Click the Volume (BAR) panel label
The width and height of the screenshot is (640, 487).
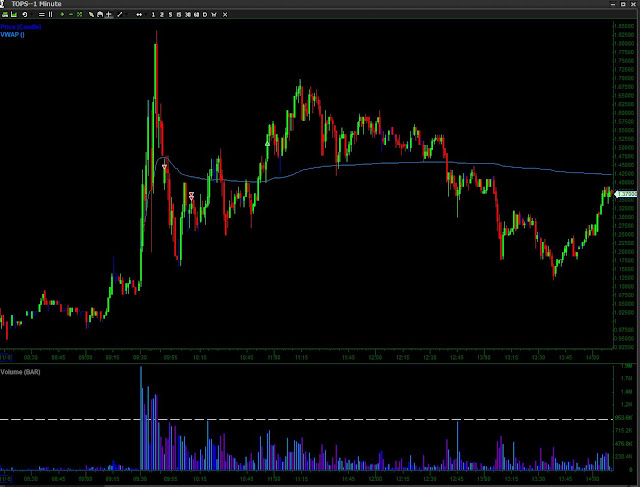pyautogui.click(x=20, y=372)
